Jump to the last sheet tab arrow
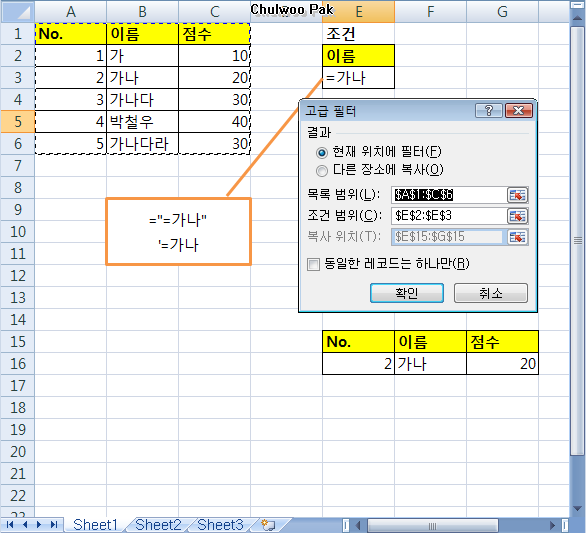 pos(54,525)
